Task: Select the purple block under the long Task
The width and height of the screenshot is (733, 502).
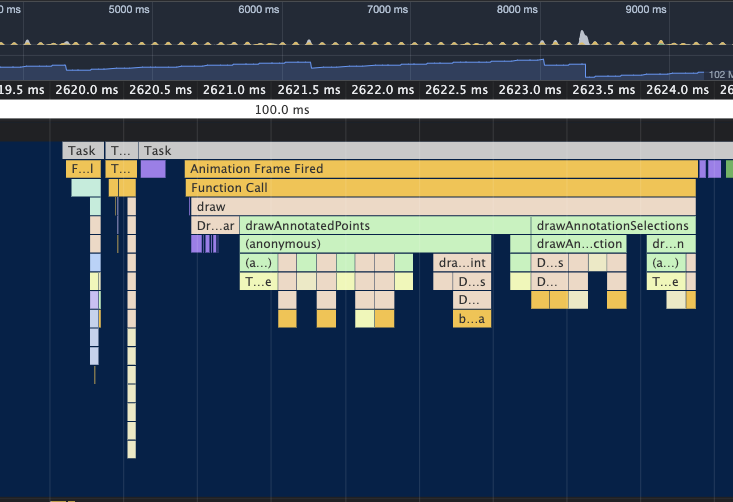Action: tap(153, 169)
